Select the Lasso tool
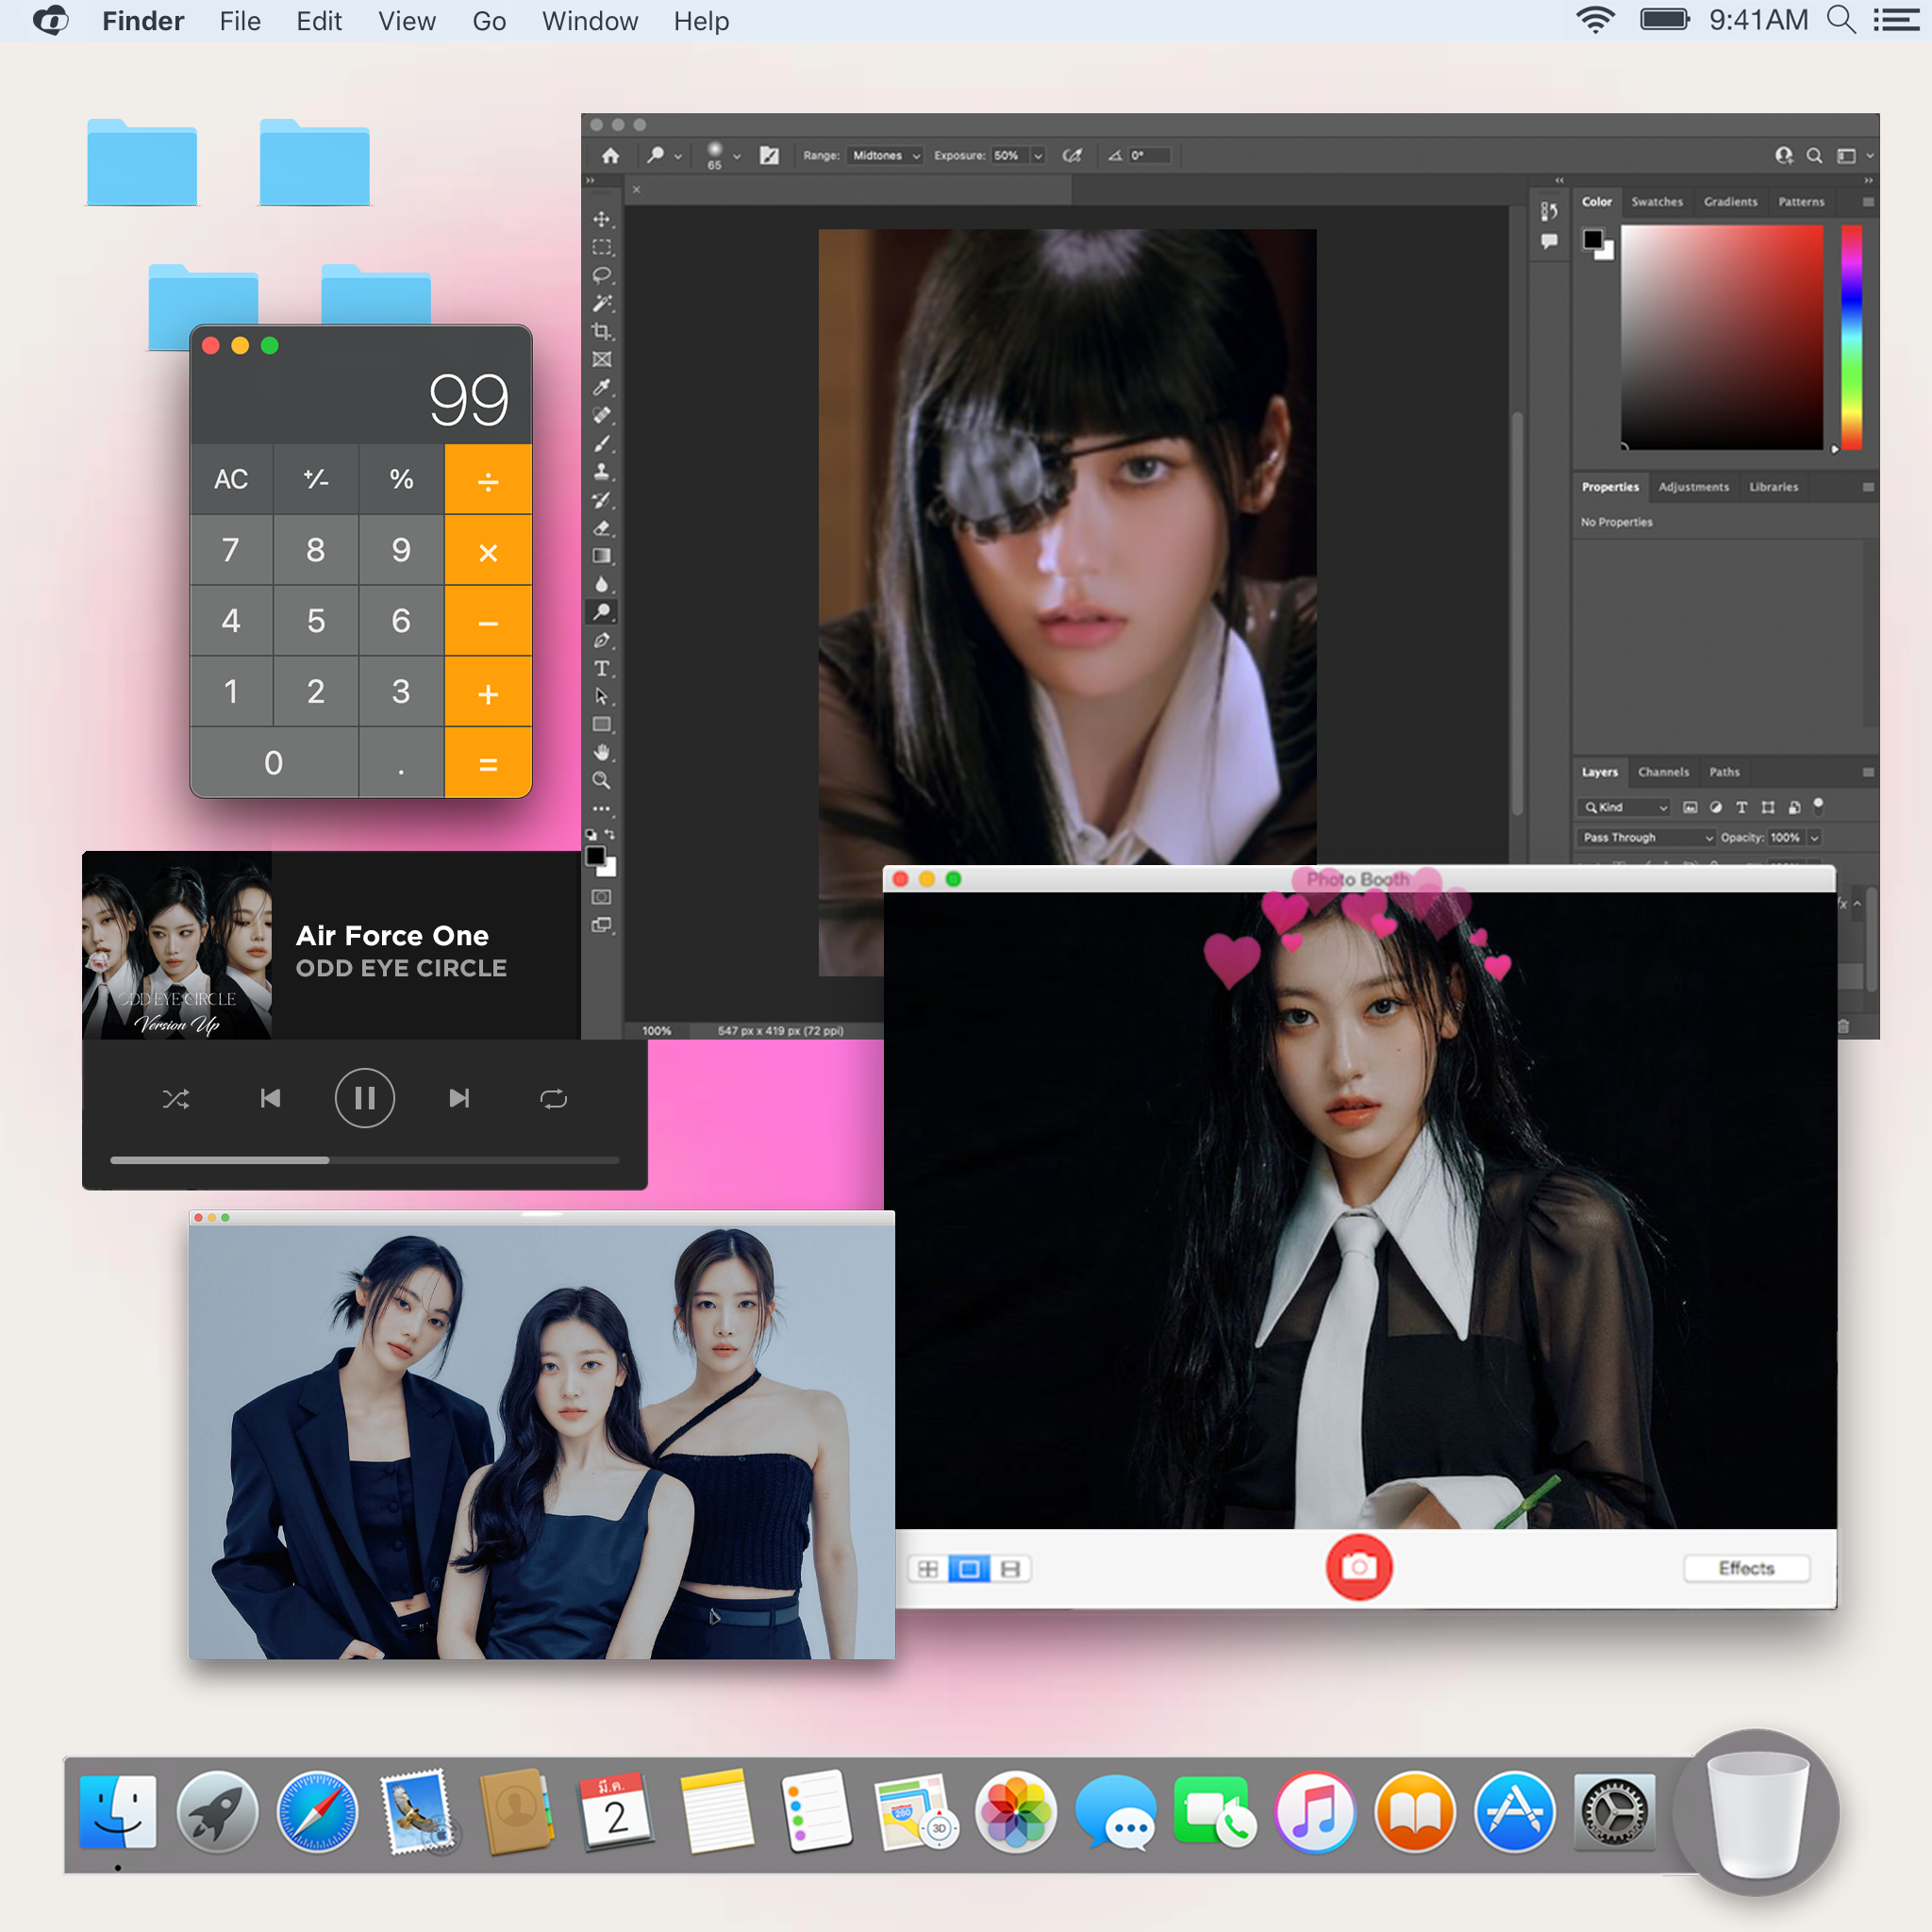1932x1932 pixels. point(602,274)
